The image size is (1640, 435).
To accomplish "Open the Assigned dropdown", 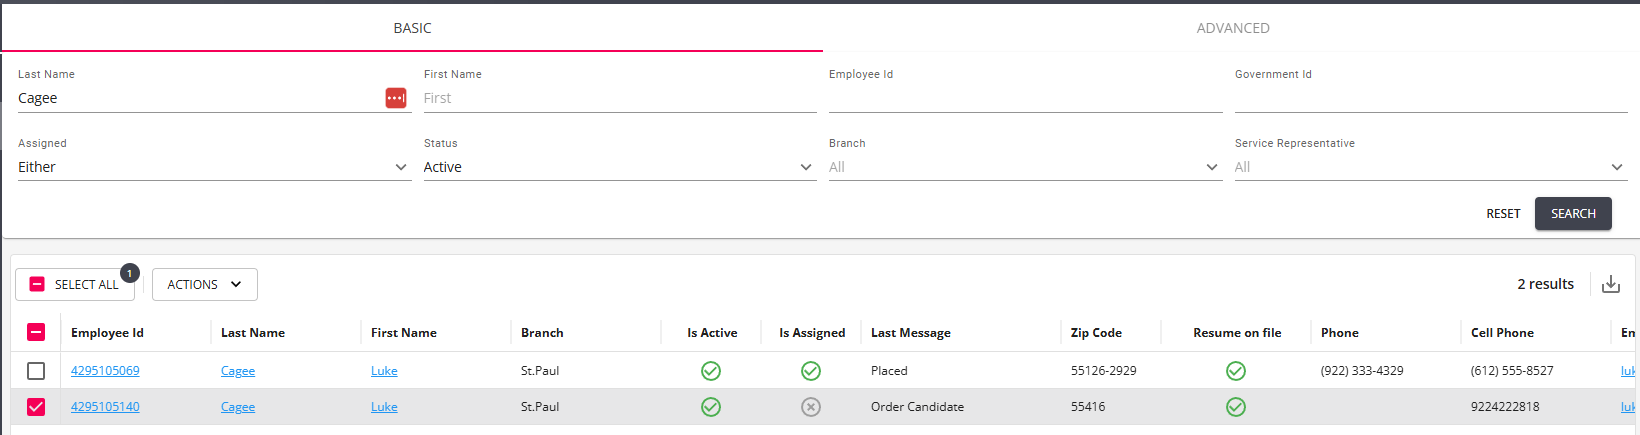I will point(214,167).
